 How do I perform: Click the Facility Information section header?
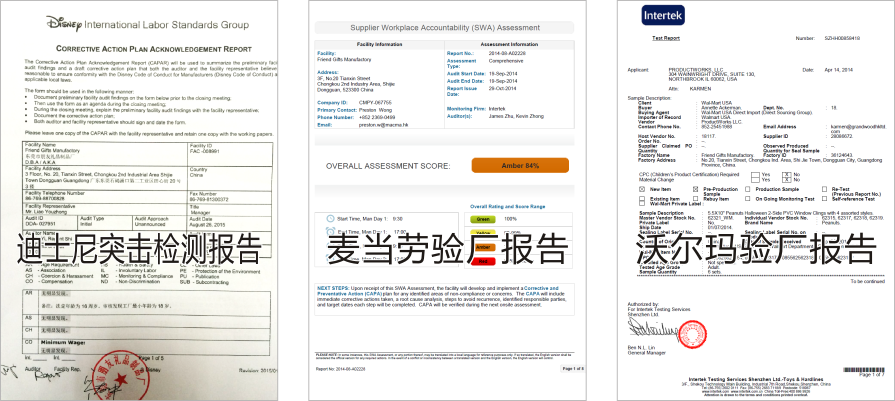(380, 45)
